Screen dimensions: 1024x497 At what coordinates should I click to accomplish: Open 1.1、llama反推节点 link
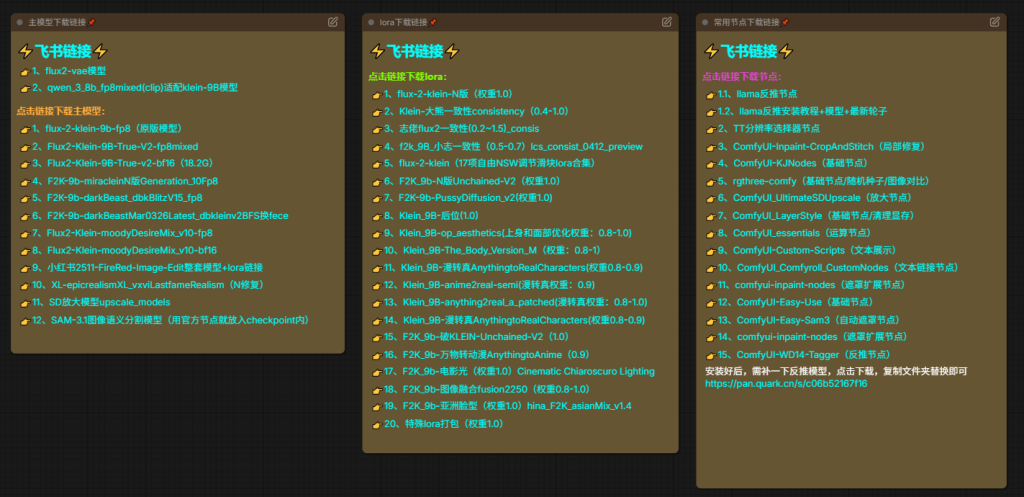click(x=758, y=94)
